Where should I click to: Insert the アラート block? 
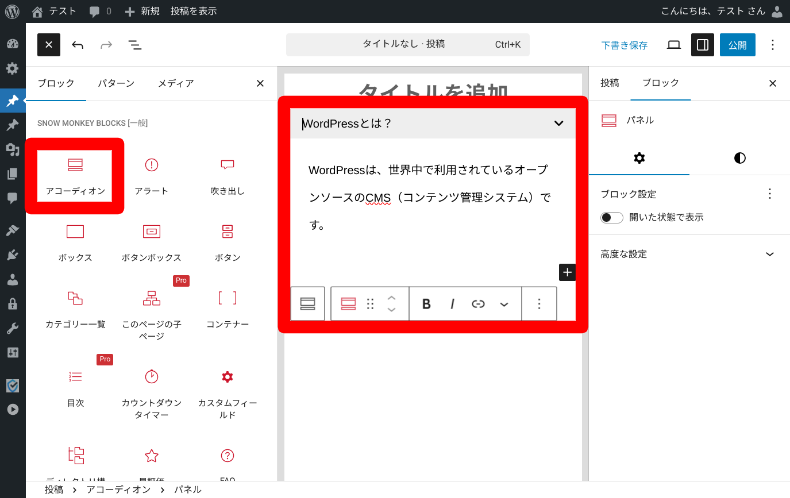[151, 174]
